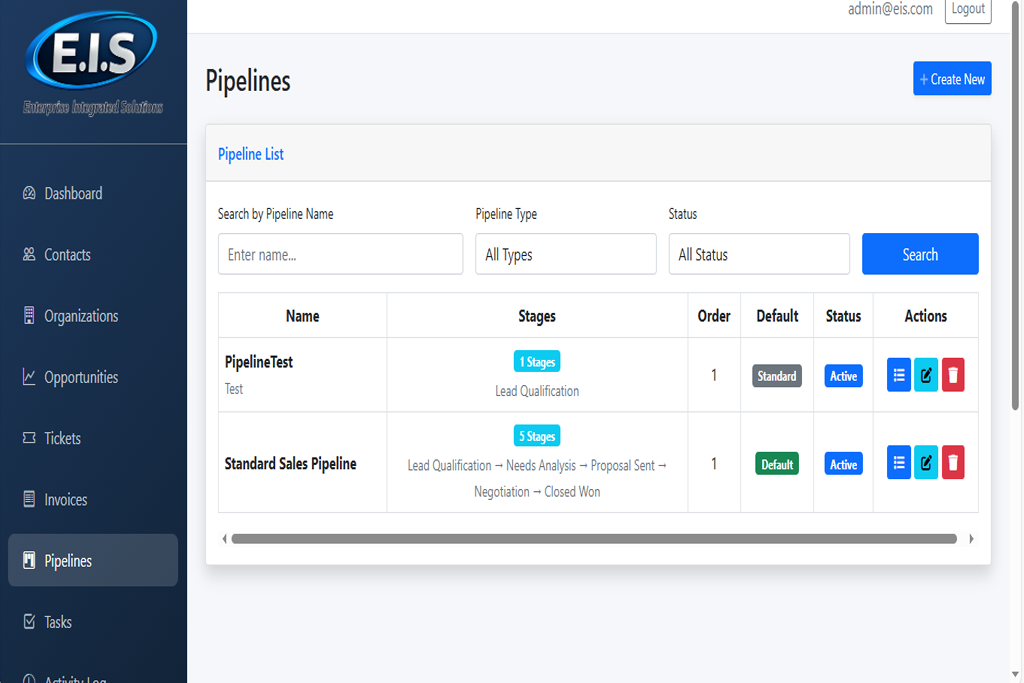Navigate to Tickets section
The width and height of the screenshot is (1024, 683).
pyautogui.click(x=62, y=438)
